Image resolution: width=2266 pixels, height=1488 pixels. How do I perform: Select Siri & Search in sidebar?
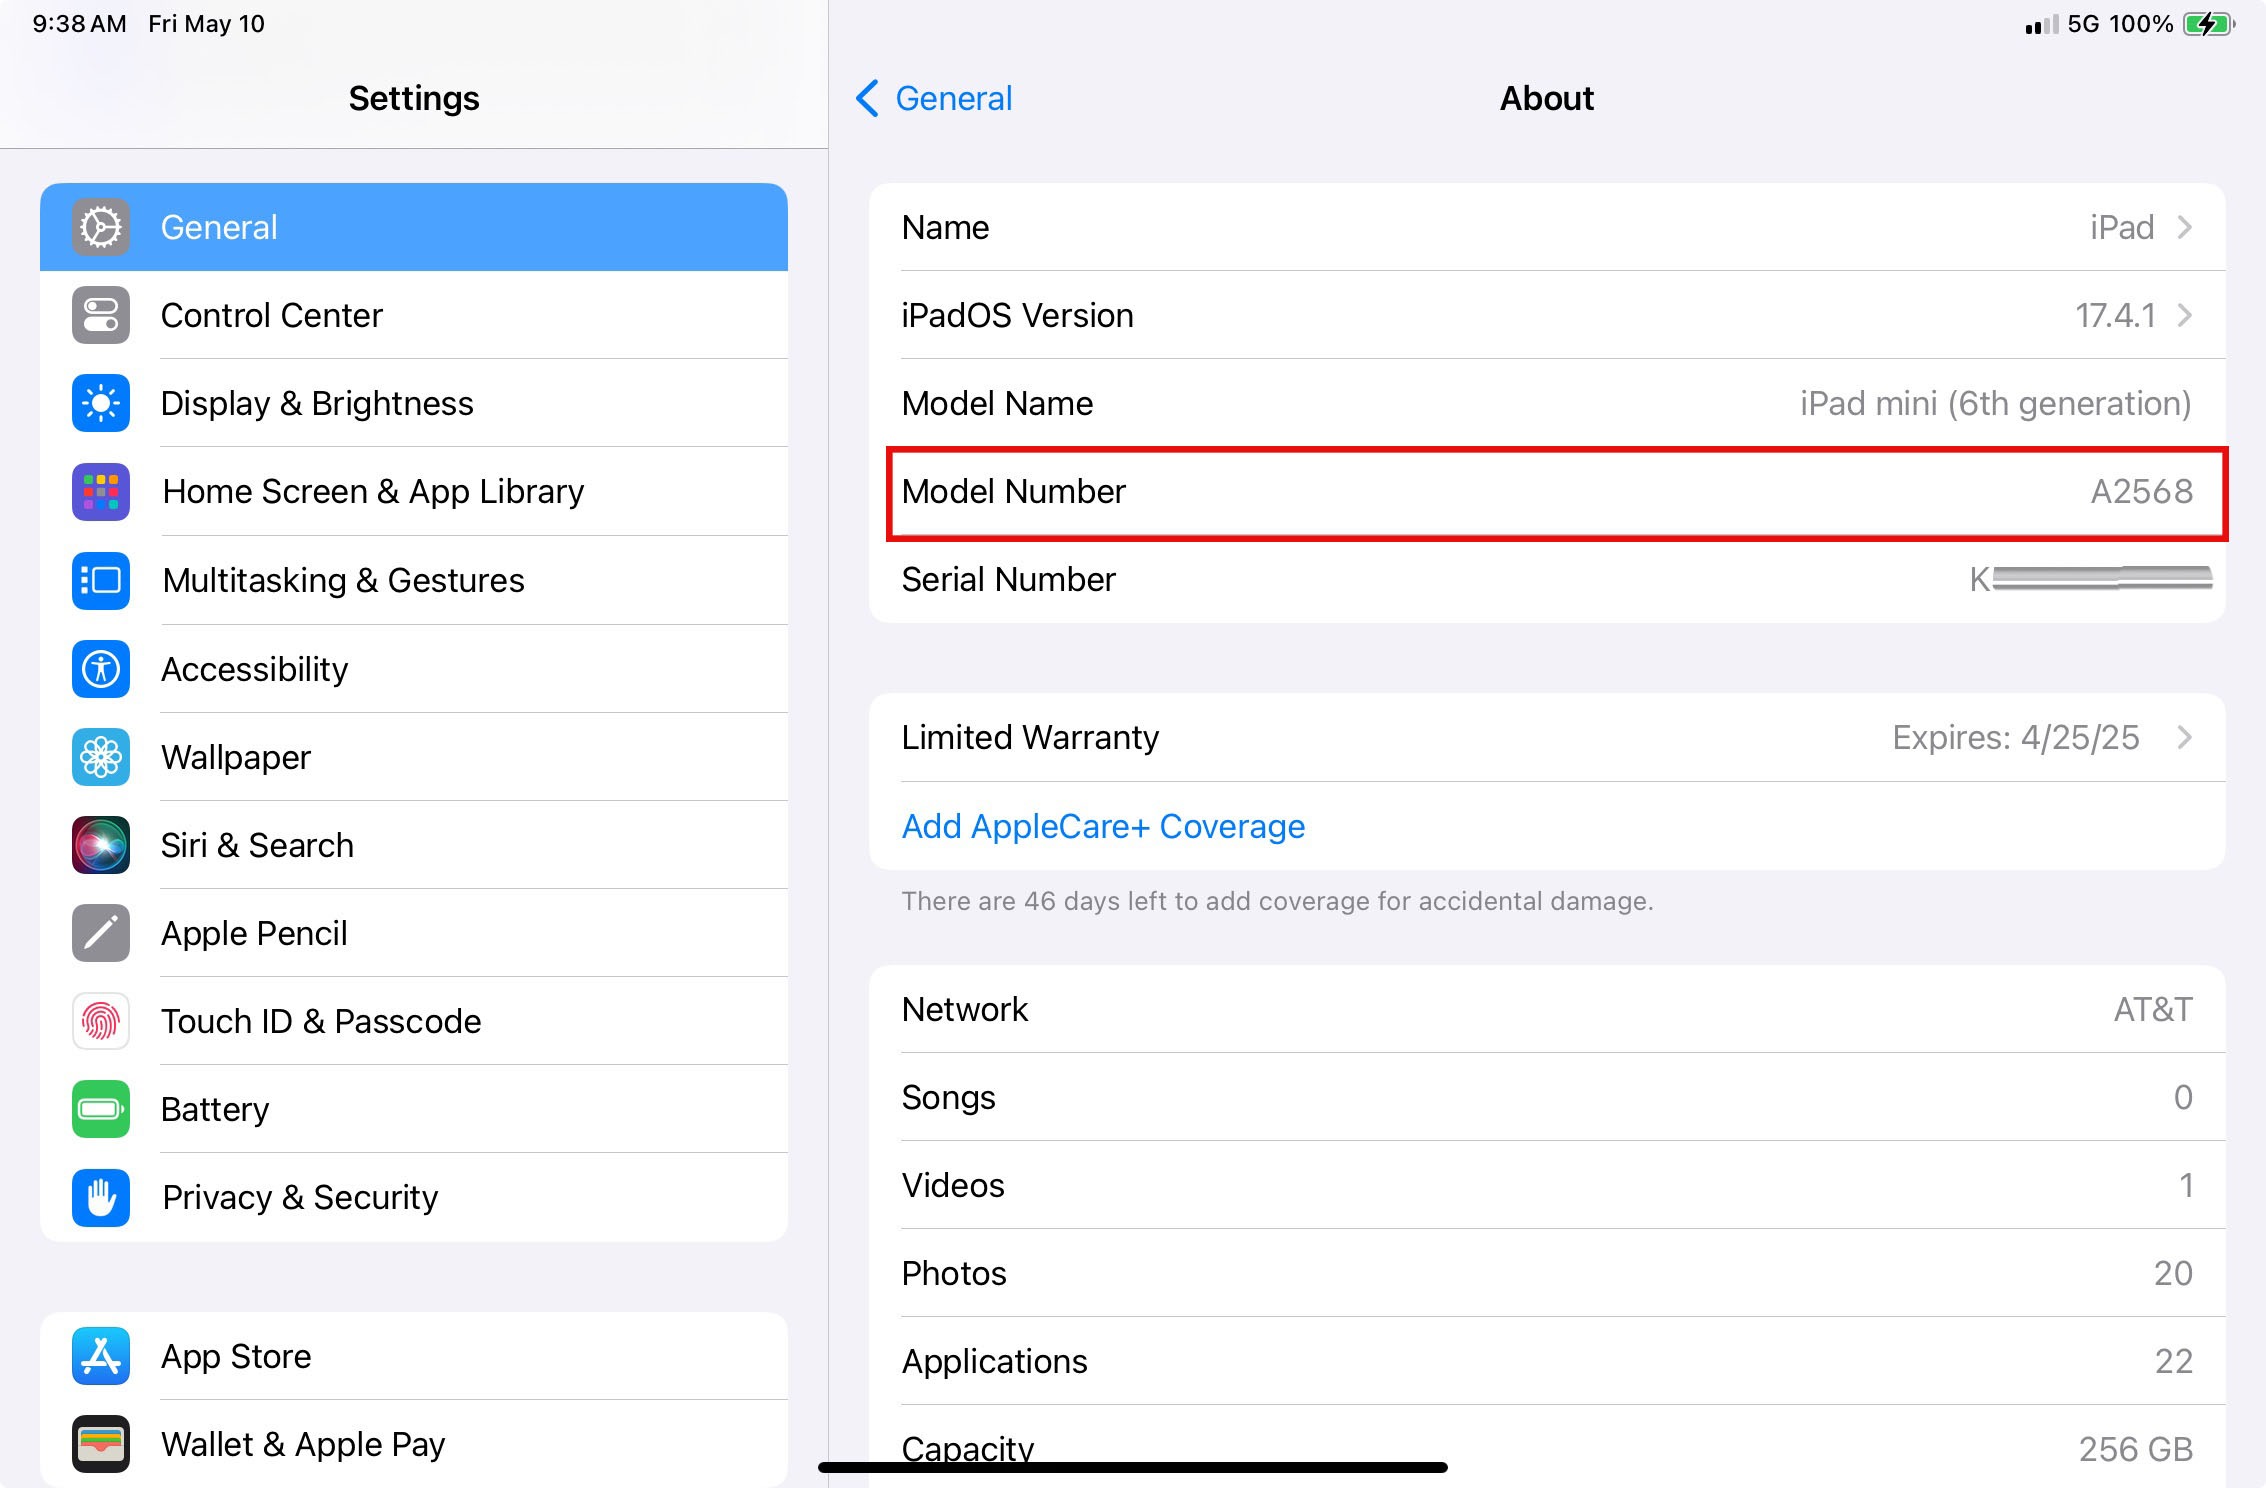414,845
